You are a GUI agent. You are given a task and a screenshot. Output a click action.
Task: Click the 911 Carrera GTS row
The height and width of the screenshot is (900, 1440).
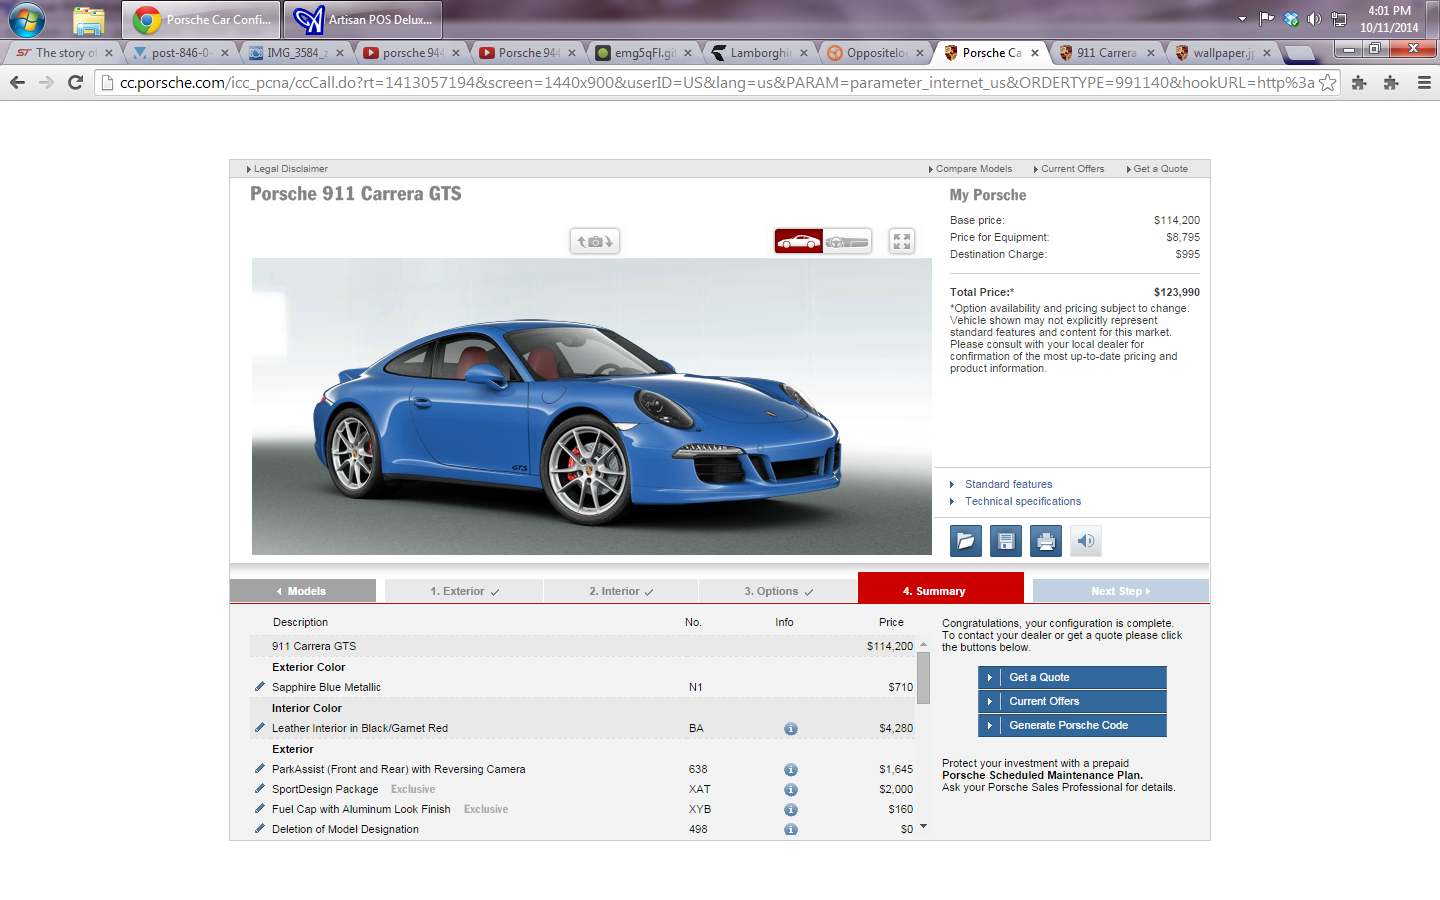coord(583,646)
